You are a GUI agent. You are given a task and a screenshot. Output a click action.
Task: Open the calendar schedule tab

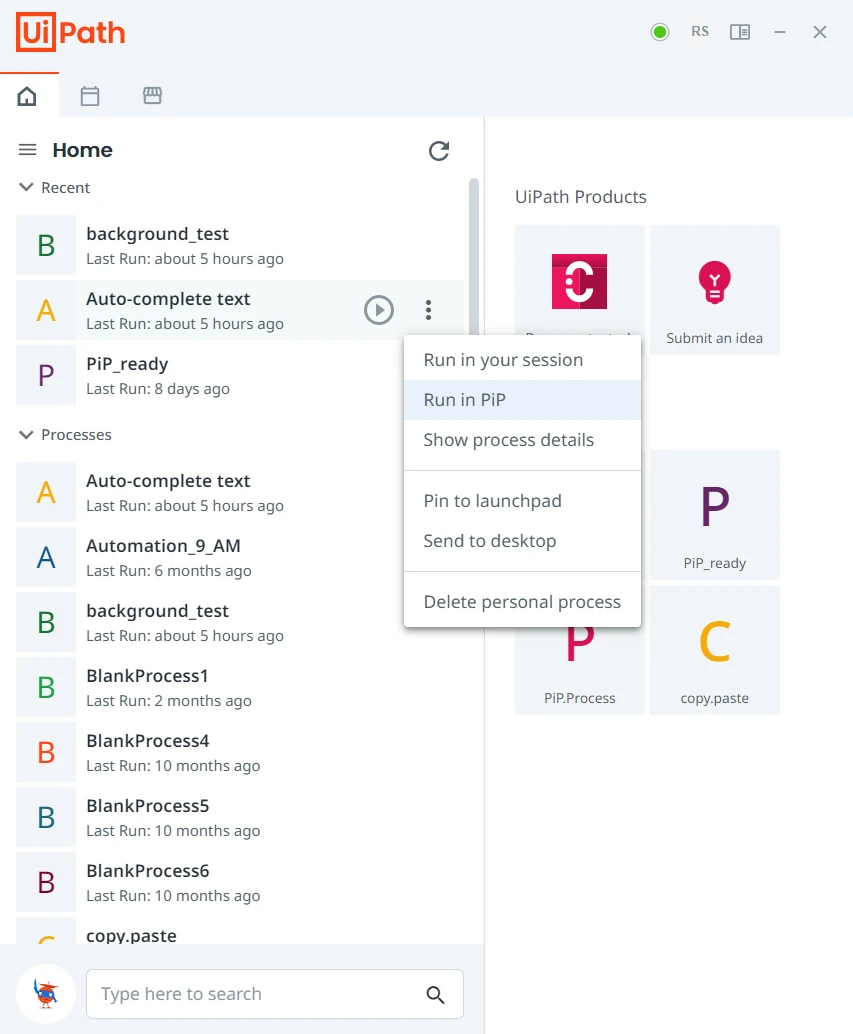coord(90,96)
